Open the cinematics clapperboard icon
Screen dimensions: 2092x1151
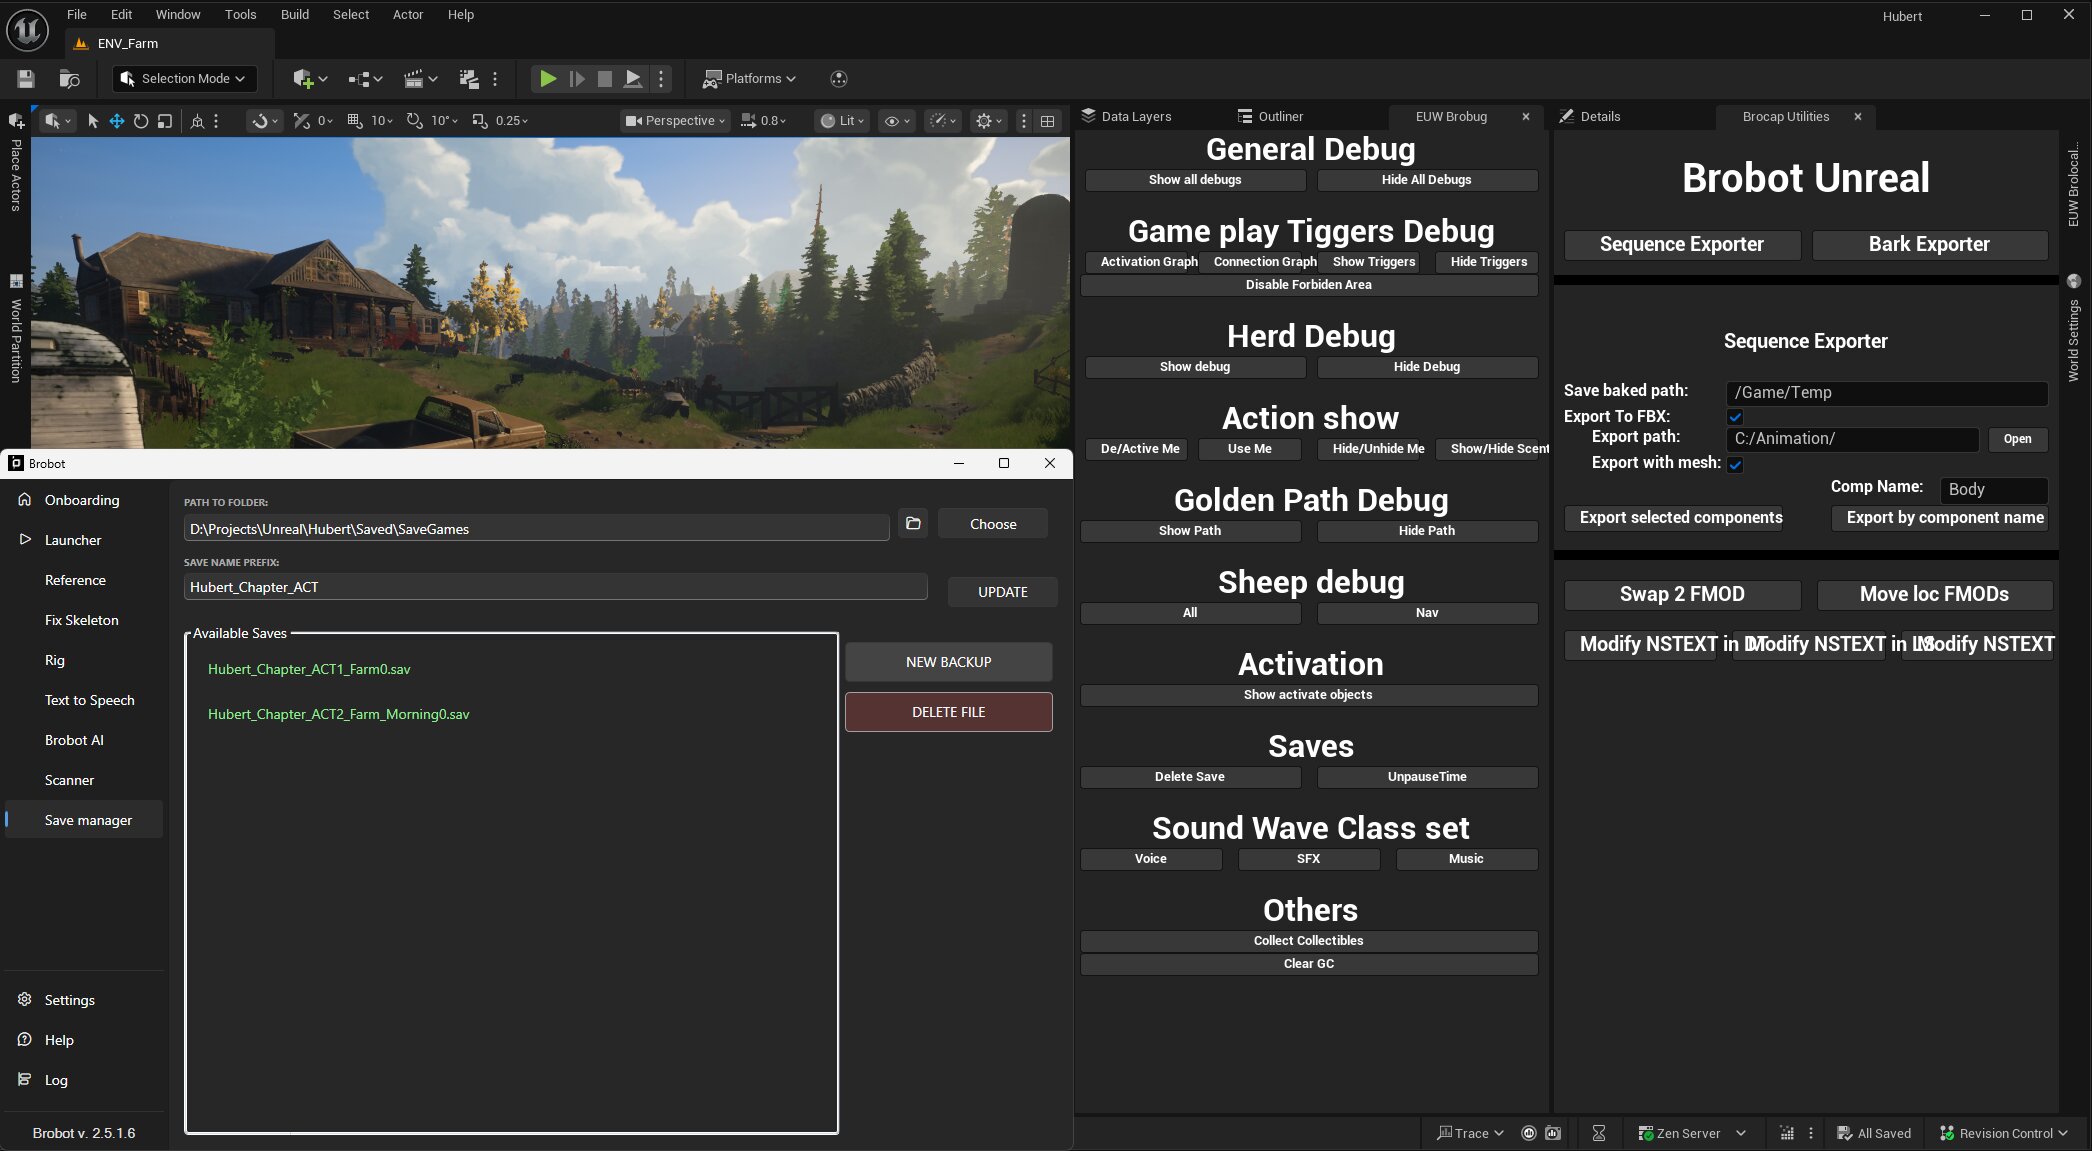pos(419,79)
